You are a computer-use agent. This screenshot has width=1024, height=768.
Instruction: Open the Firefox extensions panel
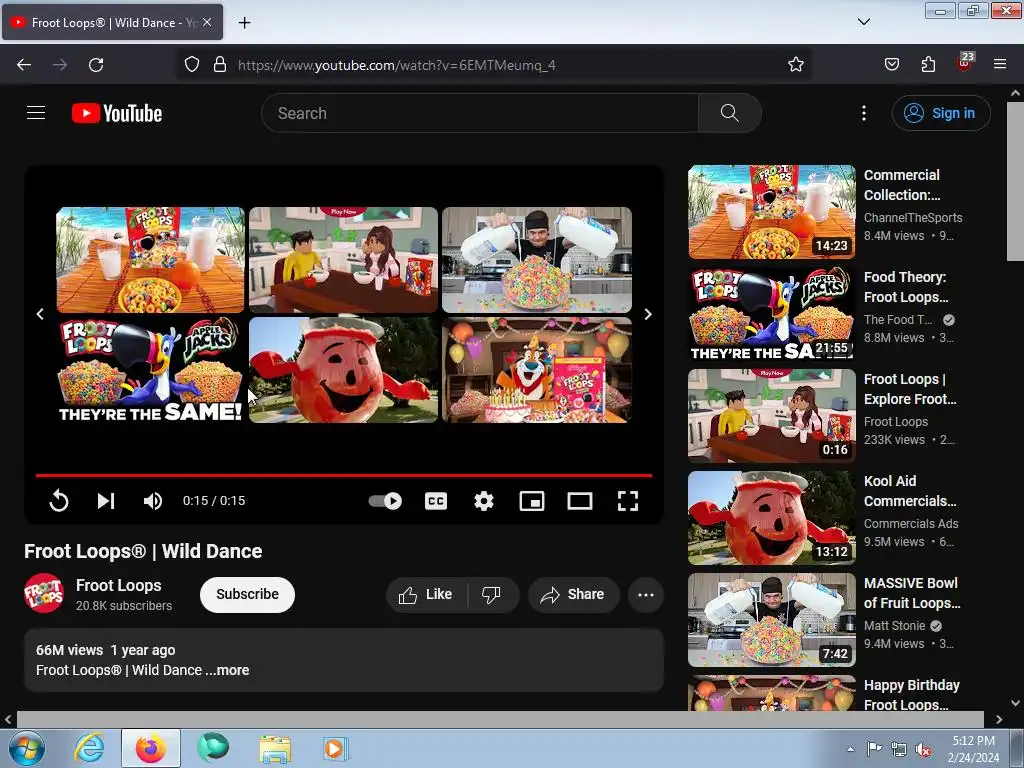tap(928, 65)
